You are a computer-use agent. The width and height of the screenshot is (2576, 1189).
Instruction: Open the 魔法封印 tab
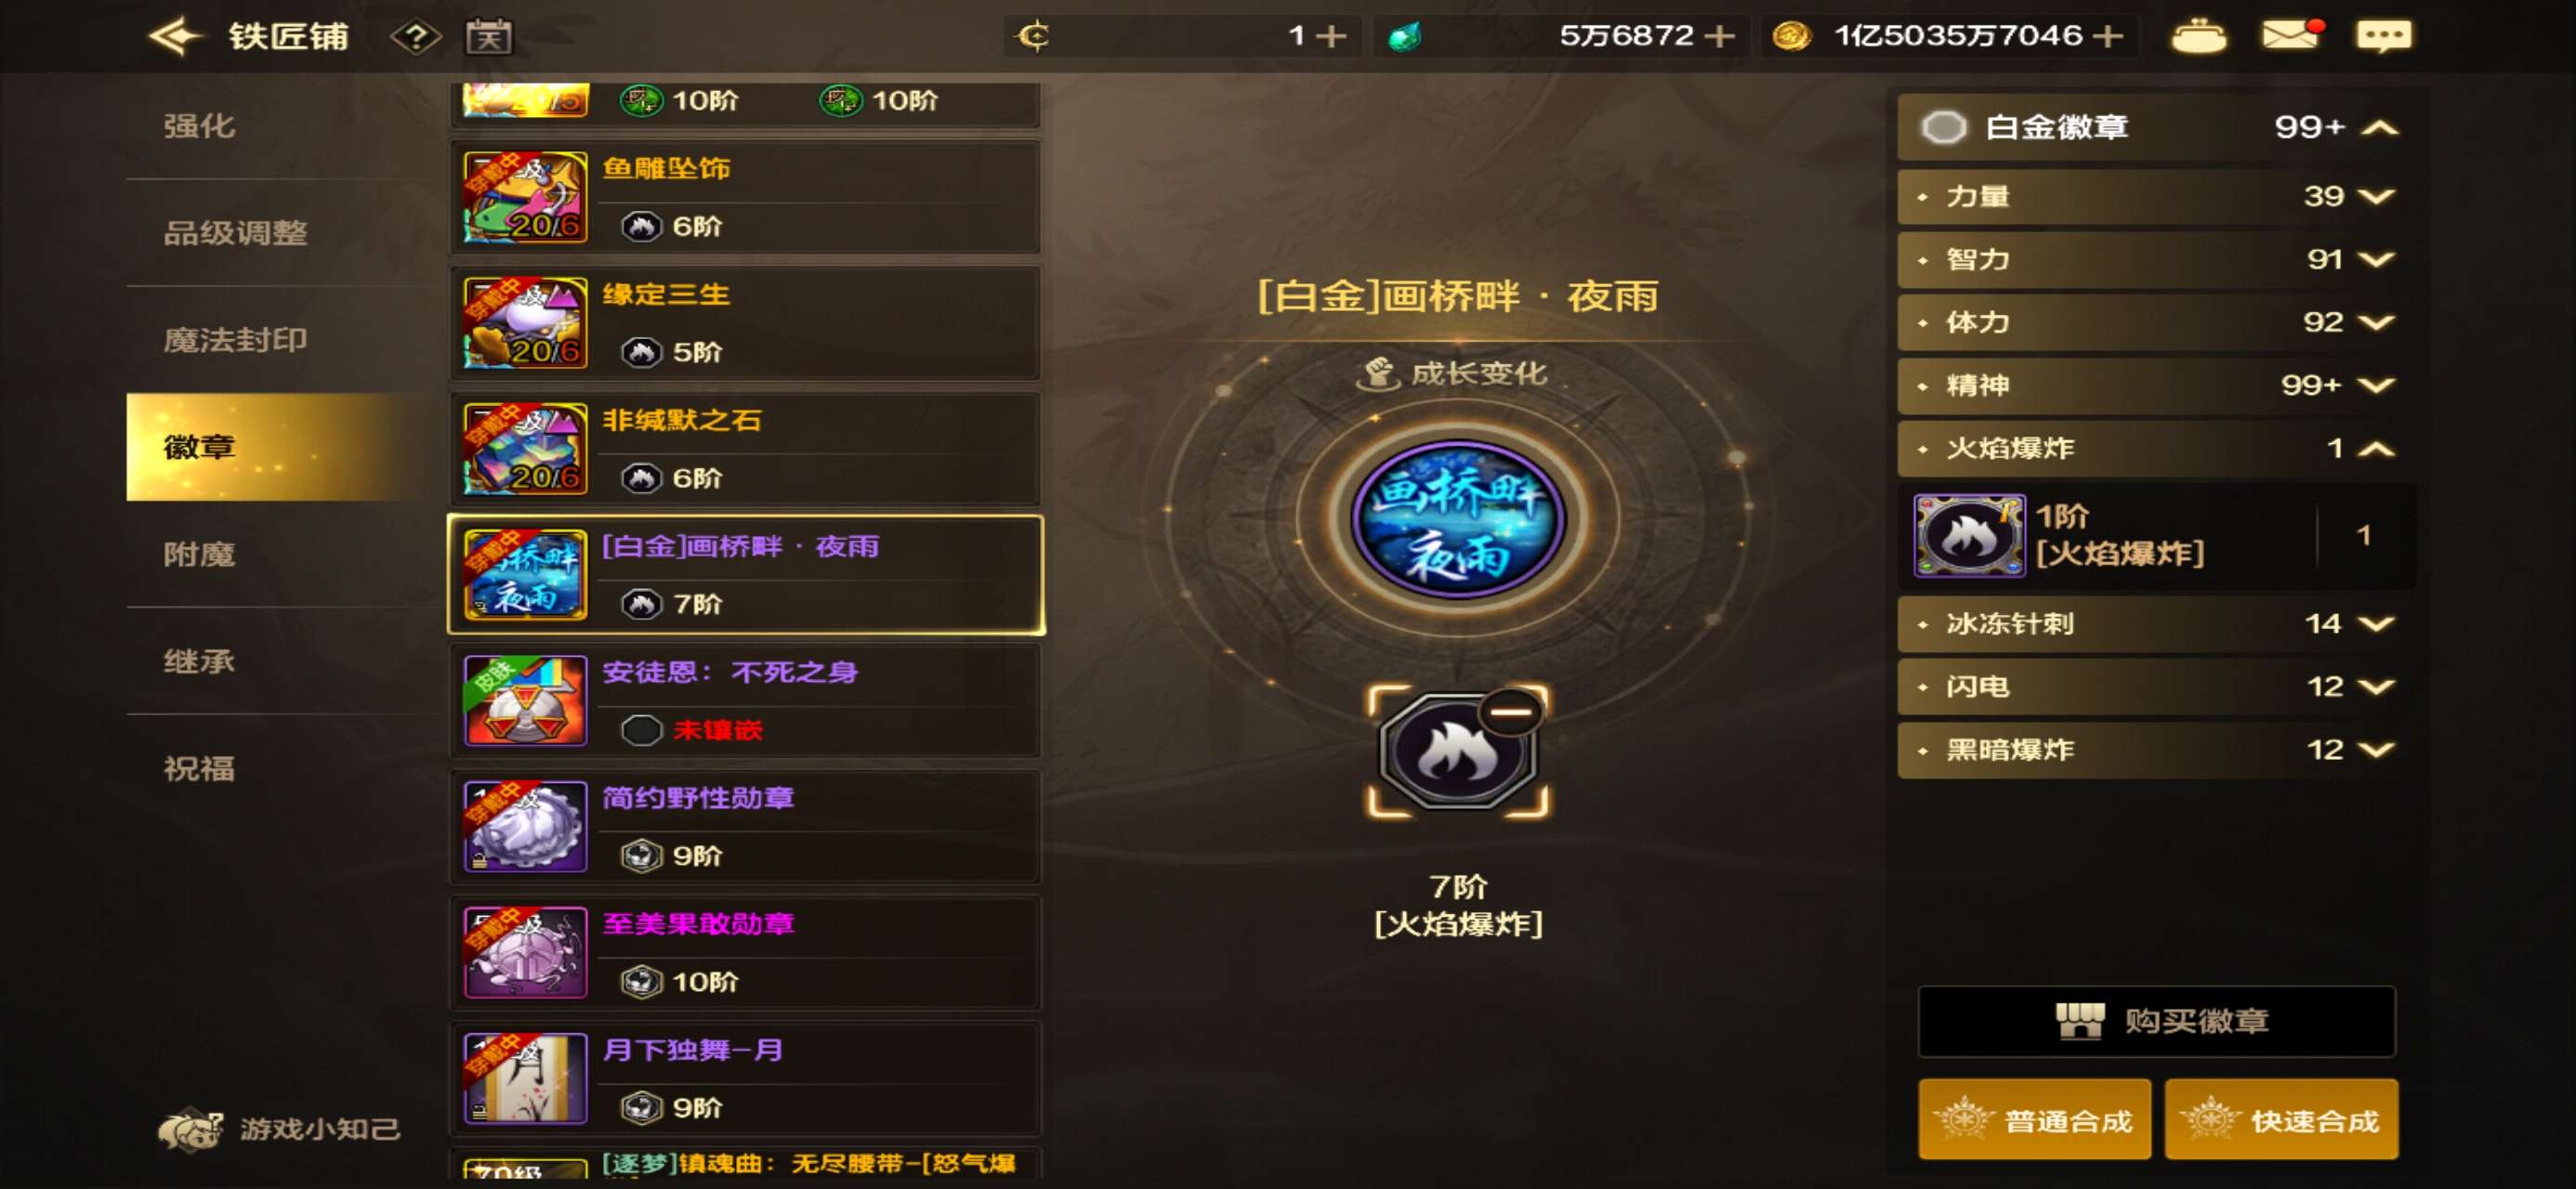(x=235, y=340)
